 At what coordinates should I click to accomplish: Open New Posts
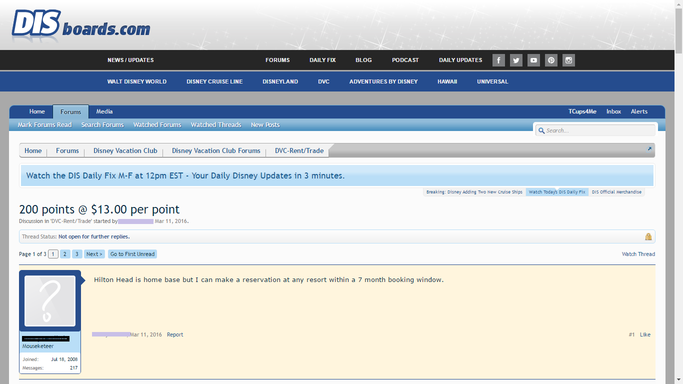tap(265, 125)
